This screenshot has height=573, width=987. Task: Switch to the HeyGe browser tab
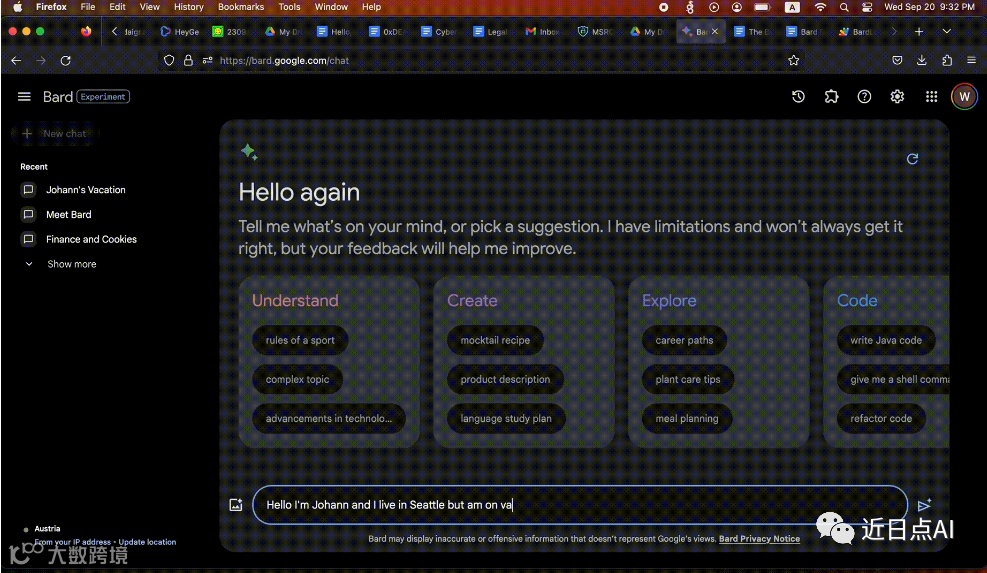coord(179,31)
